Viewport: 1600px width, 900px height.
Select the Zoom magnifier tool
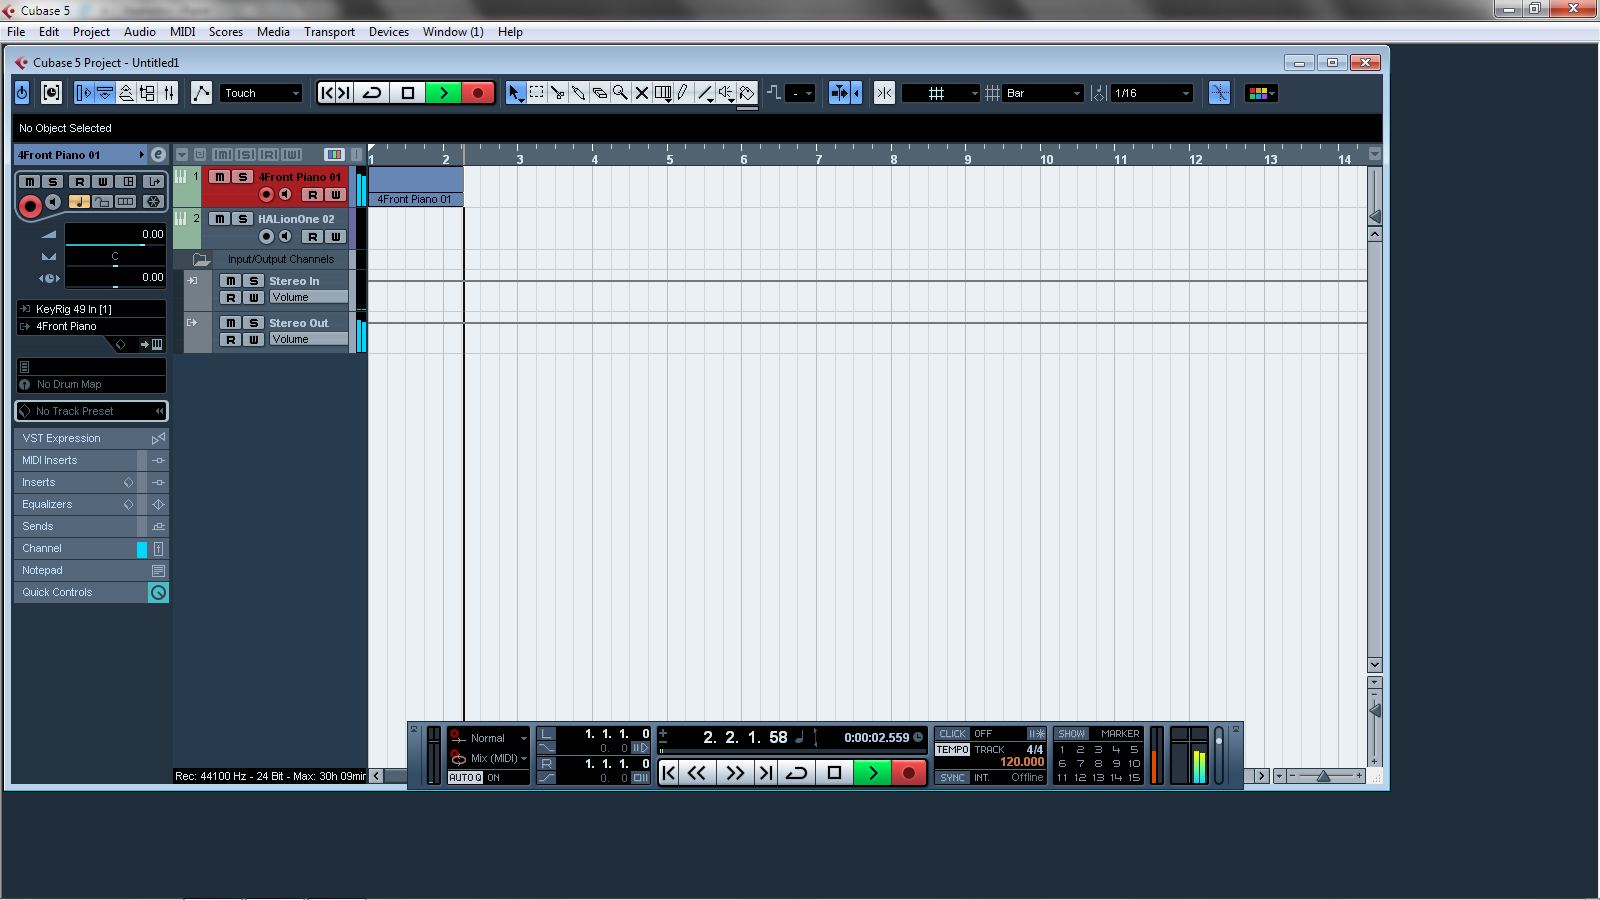pyautogui.click(x=621, y=93)
